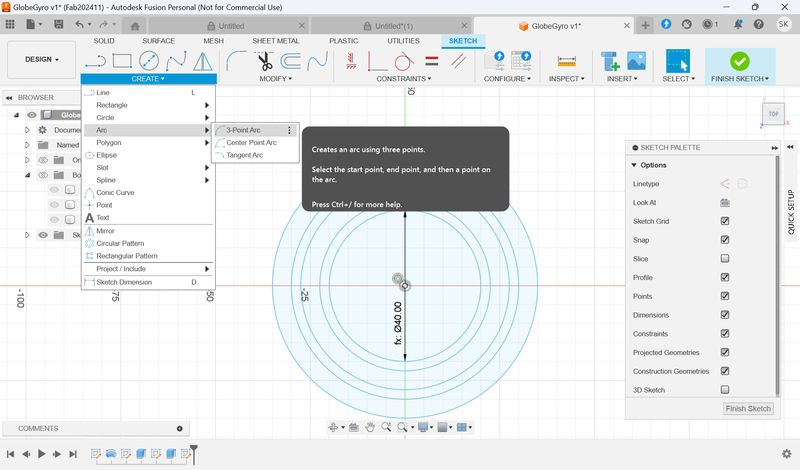This screenshot has width=800, height=470.
Task: Choose Tangent Arc from submenu
Action: [245, 155]
